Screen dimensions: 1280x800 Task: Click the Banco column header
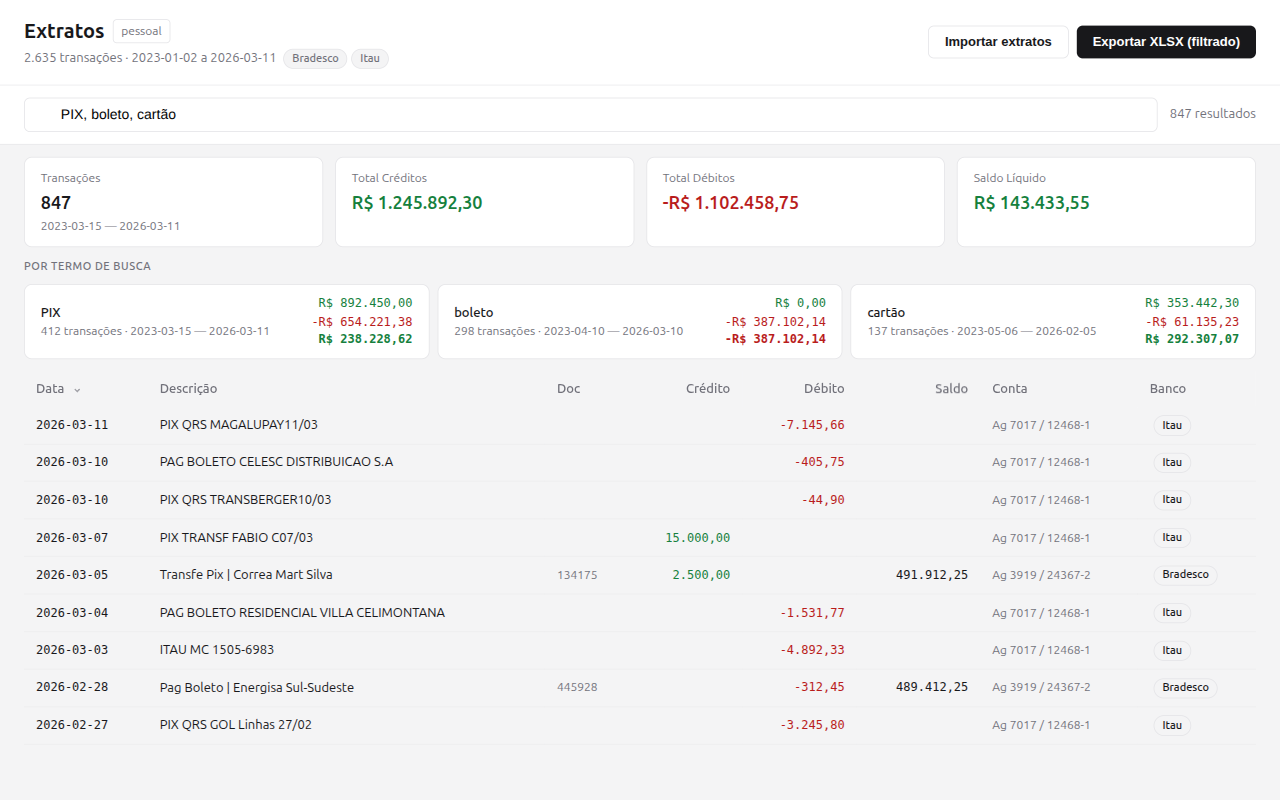pyautogui.click(x=1167, y=389)
